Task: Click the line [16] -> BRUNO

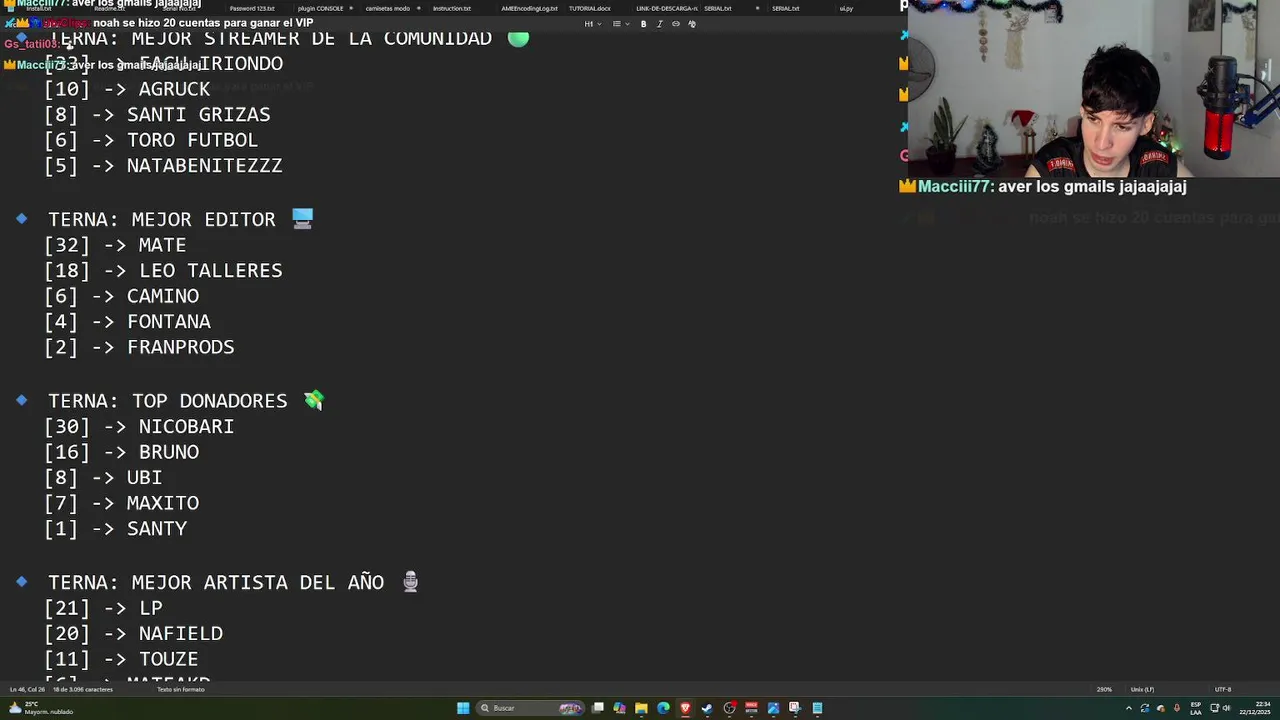Action: [121, 452]
